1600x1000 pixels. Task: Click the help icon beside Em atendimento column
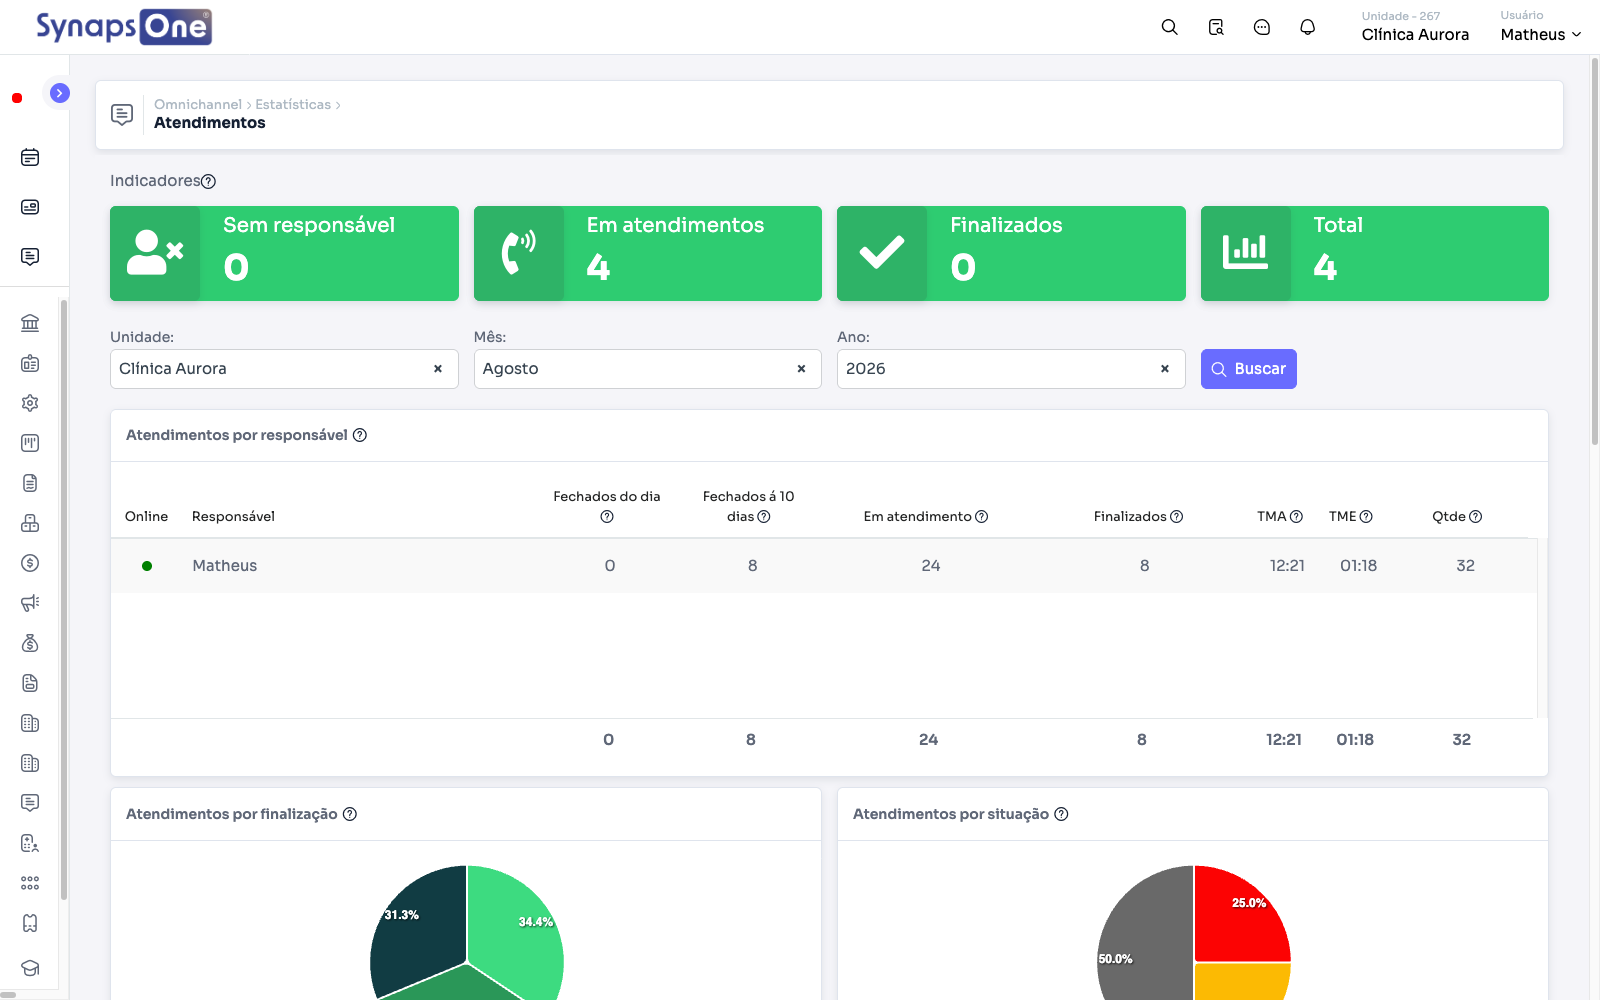[x=982, y=517]
